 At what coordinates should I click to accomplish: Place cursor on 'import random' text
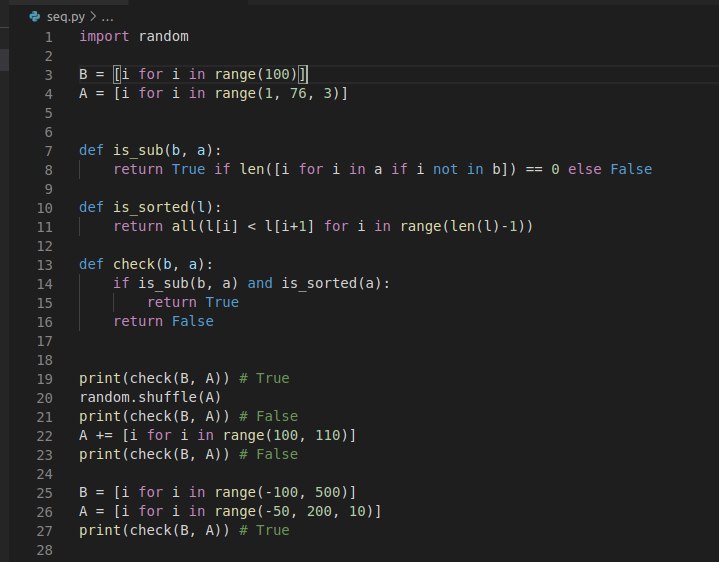134,36
